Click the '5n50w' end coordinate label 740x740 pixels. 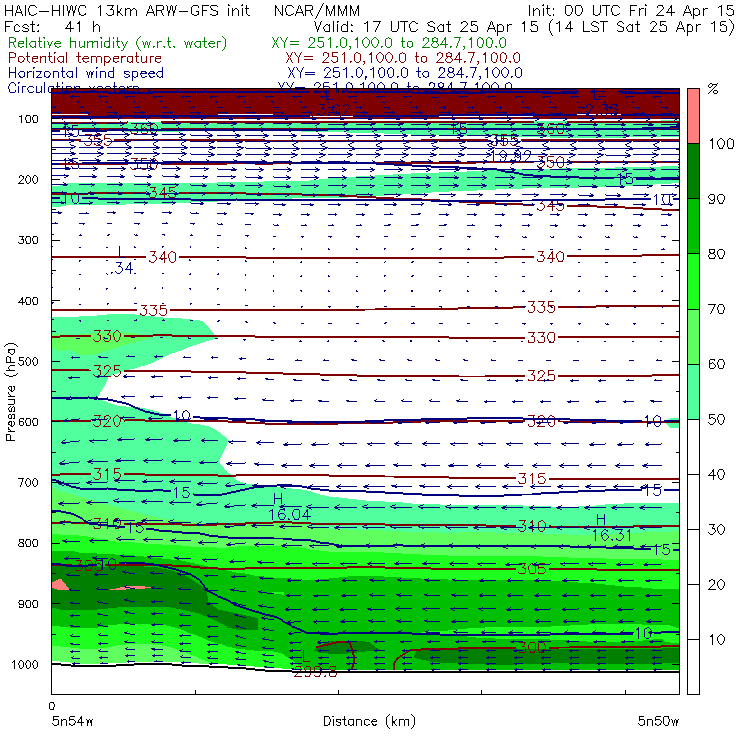point(658,722)
